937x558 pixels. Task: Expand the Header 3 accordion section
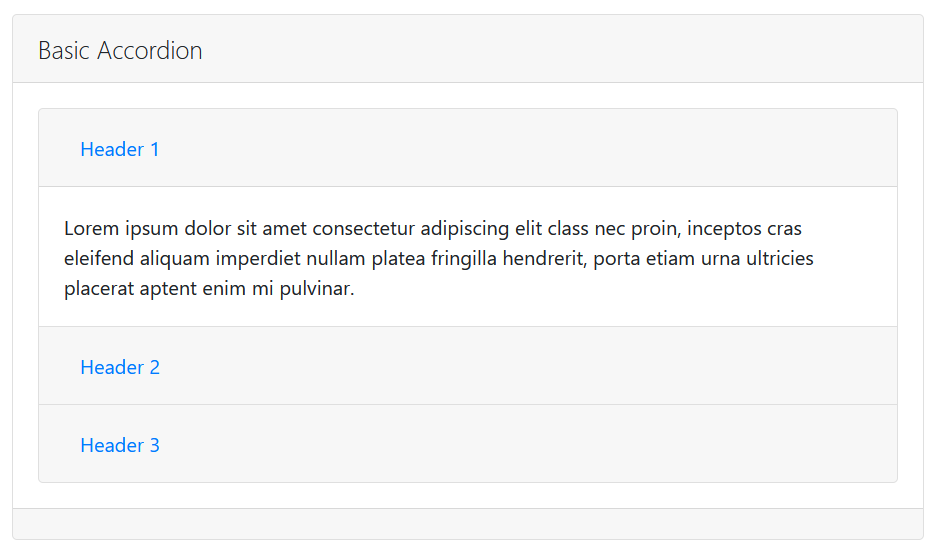coord(120,446)
